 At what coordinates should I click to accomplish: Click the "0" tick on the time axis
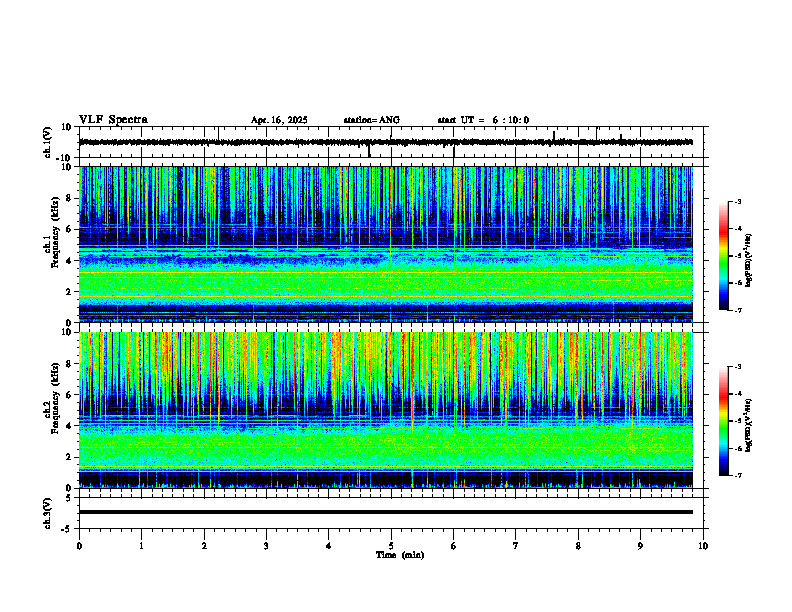click(79, 546)
